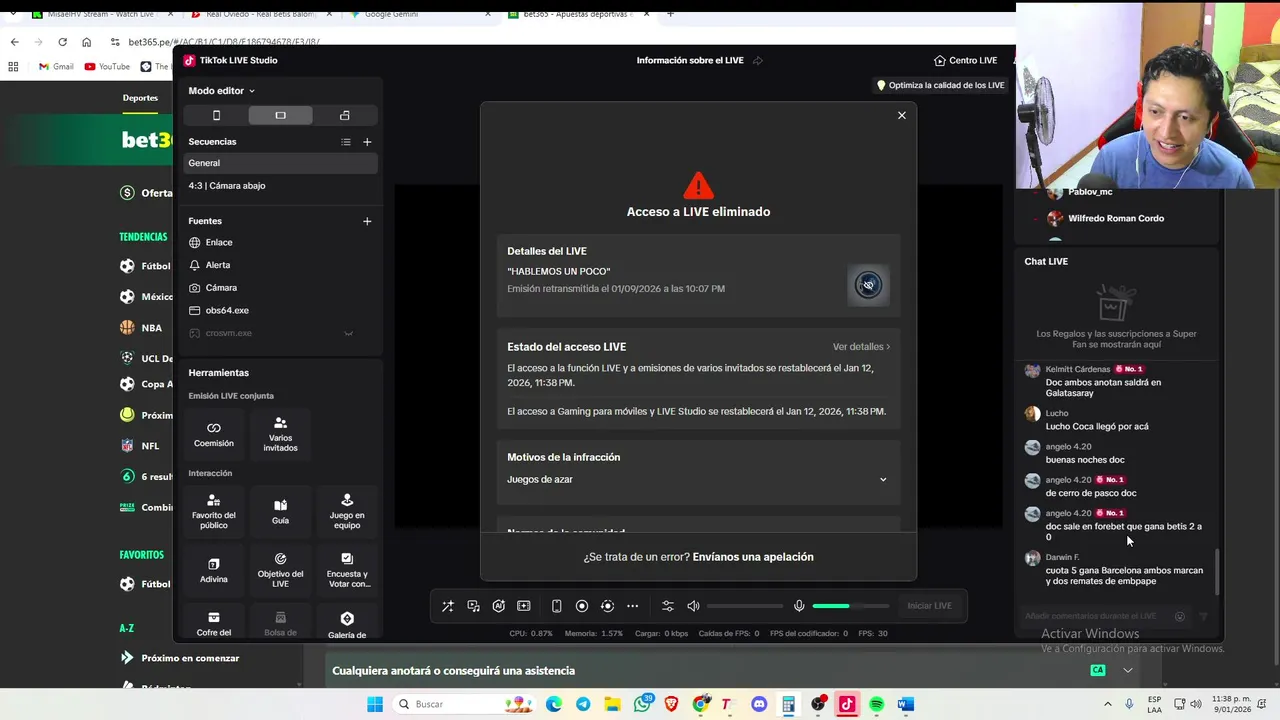
Task: Collapse the bet365 green banner chevron
Action: [x=1127, y=671]
